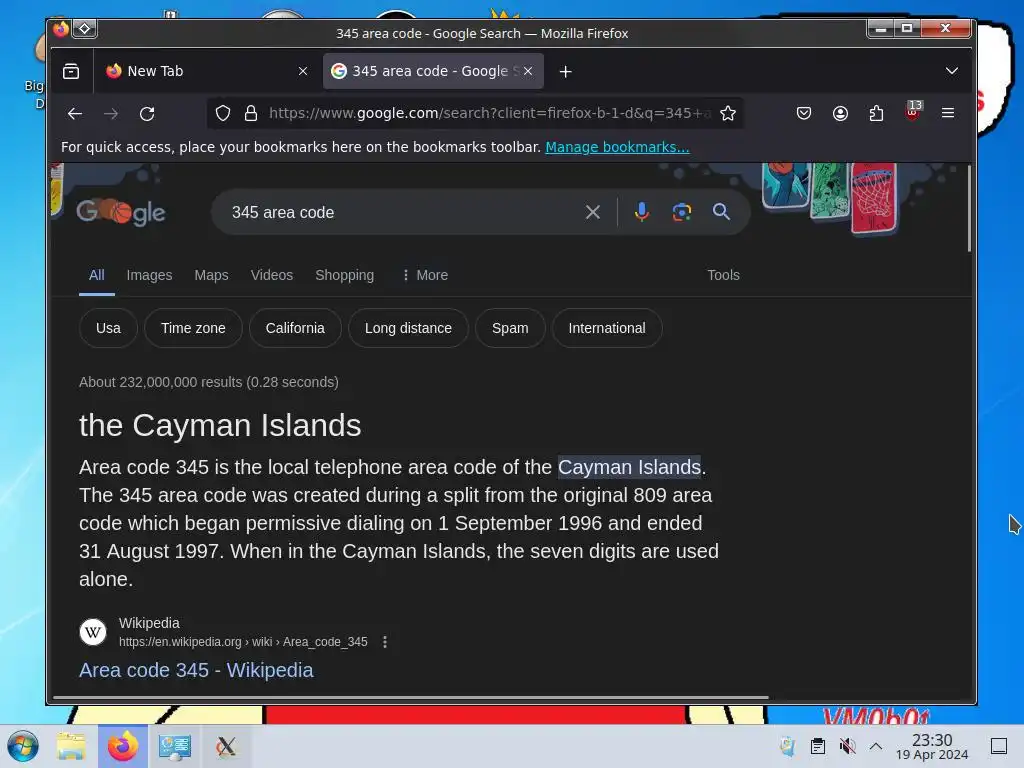1024x768 pixels.
Task: Open the Windows Start menu orb
Action: click(x=22, y=746)
